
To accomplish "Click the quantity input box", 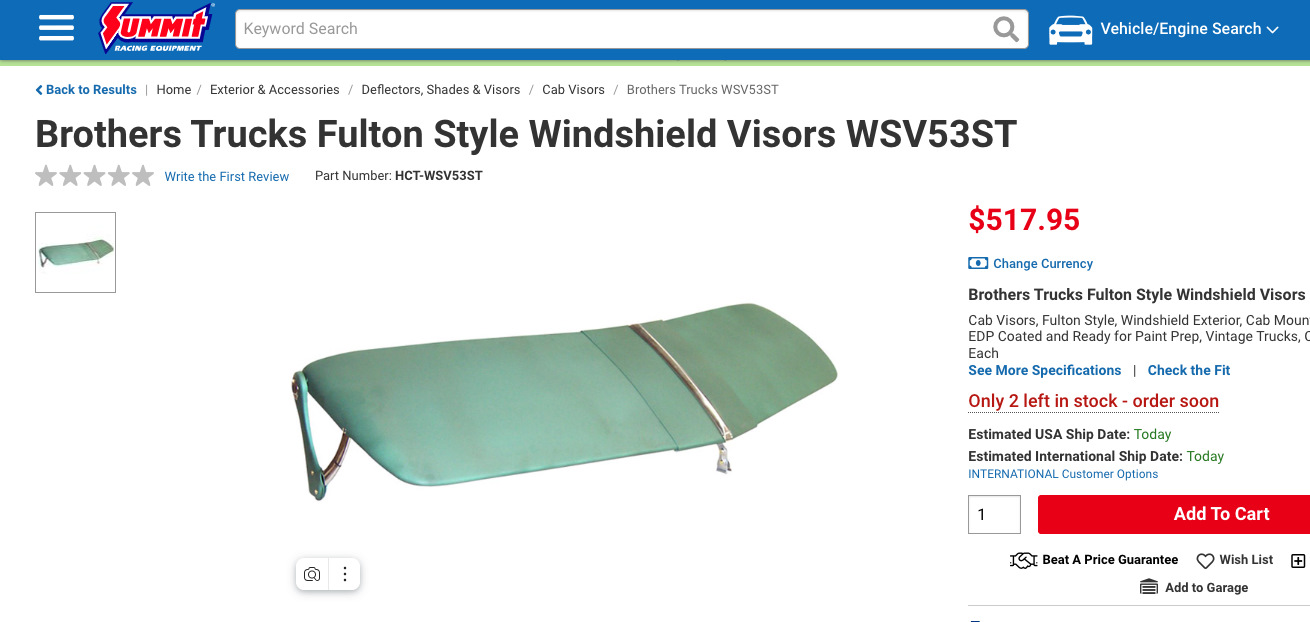I will point(994,514).
